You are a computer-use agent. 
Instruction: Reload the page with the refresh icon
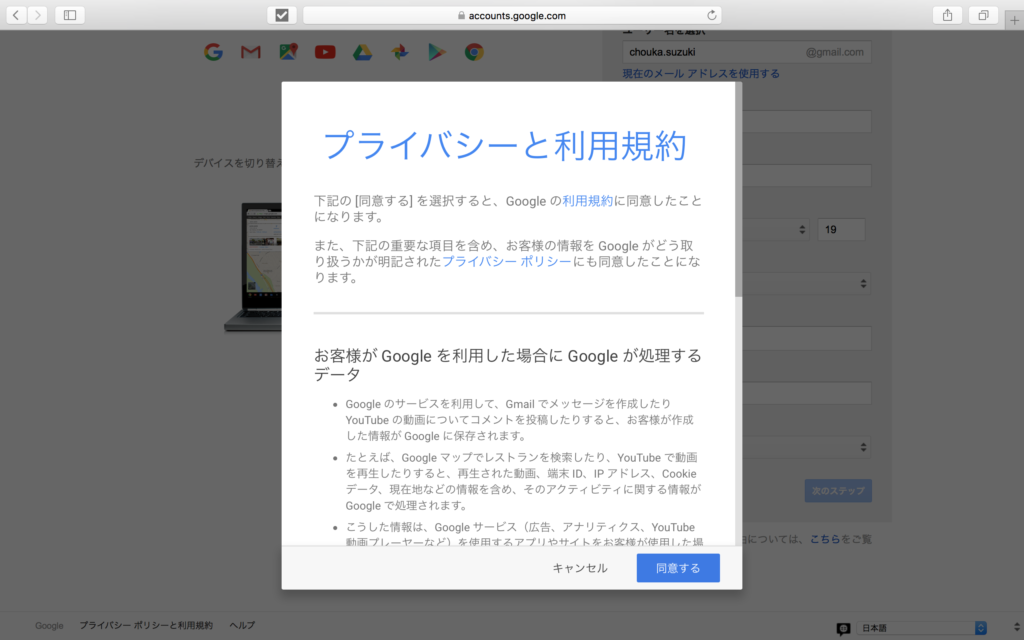(x=711, y=15)
